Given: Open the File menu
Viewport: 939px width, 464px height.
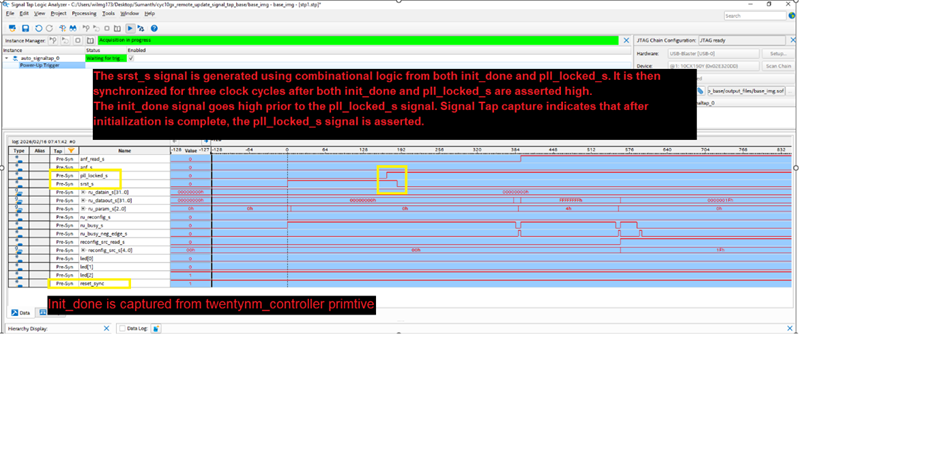Looking at the screenshot, I should [x=10, y=13].
